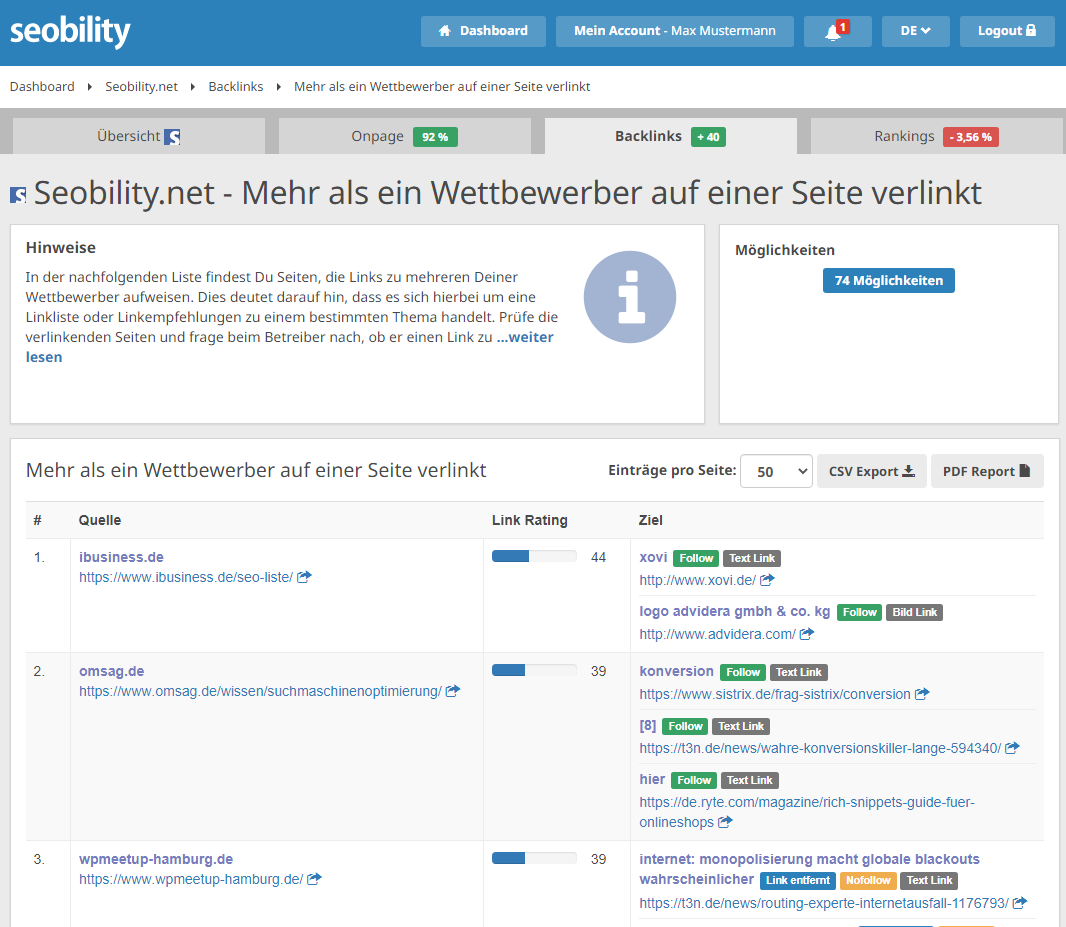Screen dimensions: 1066x927
Task: Click the link rating value 44
Action: click(598, 557)
